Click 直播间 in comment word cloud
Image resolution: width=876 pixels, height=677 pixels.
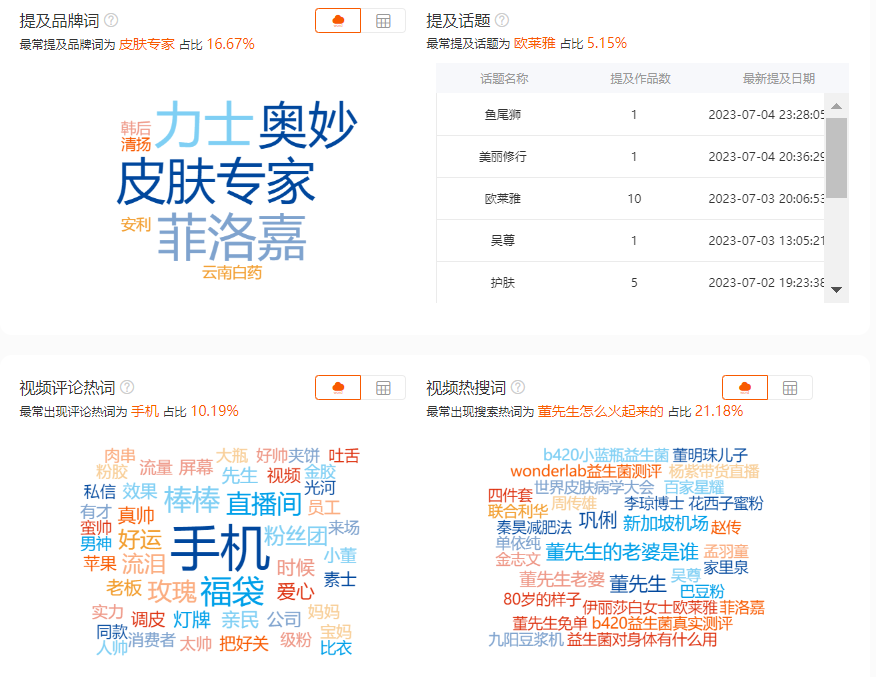point(264,504)
